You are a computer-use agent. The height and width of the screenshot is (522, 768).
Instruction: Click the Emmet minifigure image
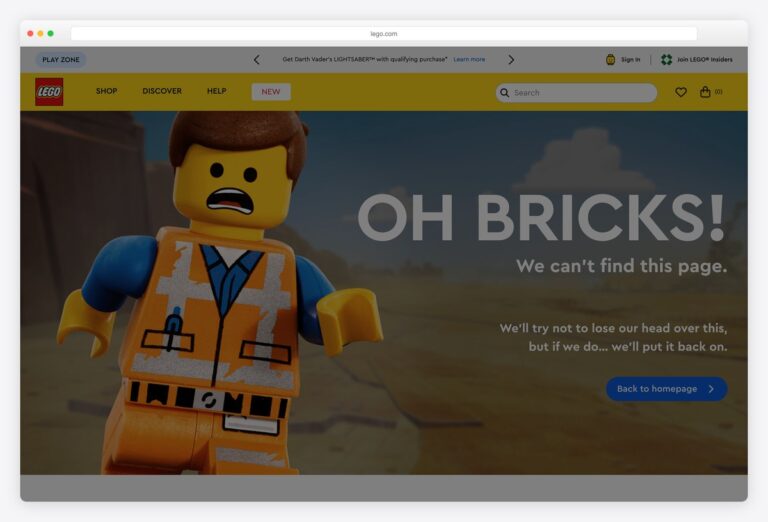pyautogui.click(x=220, y=293)
